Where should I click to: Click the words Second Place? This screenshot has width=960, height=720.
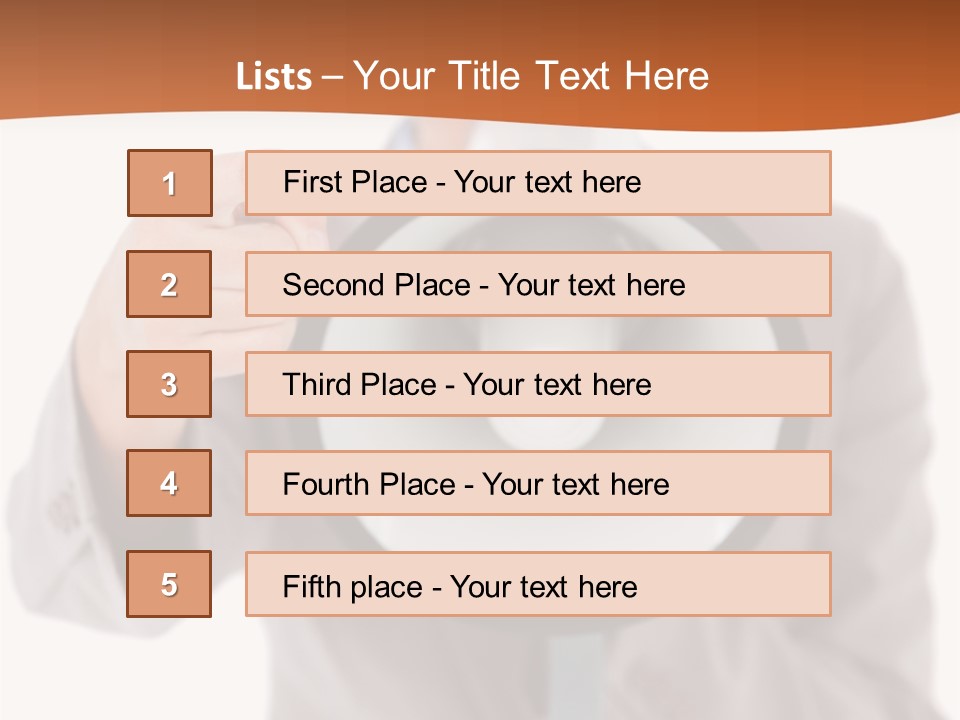pos(377,285)
